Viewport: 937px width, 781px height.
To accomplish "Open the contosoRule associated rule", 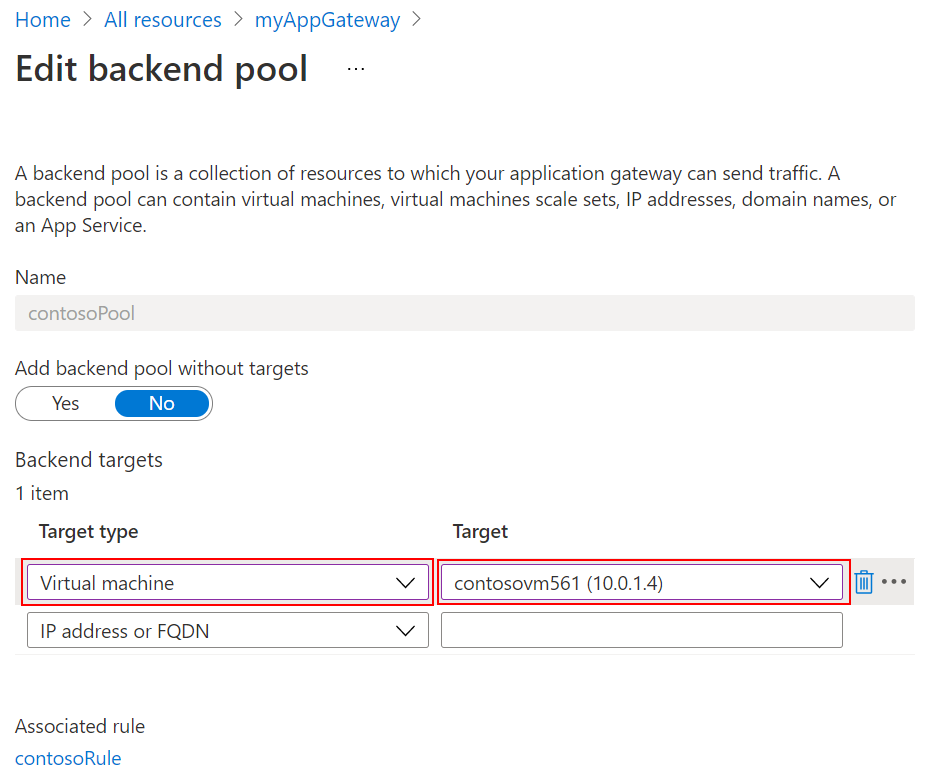I will tap(67, 758).
